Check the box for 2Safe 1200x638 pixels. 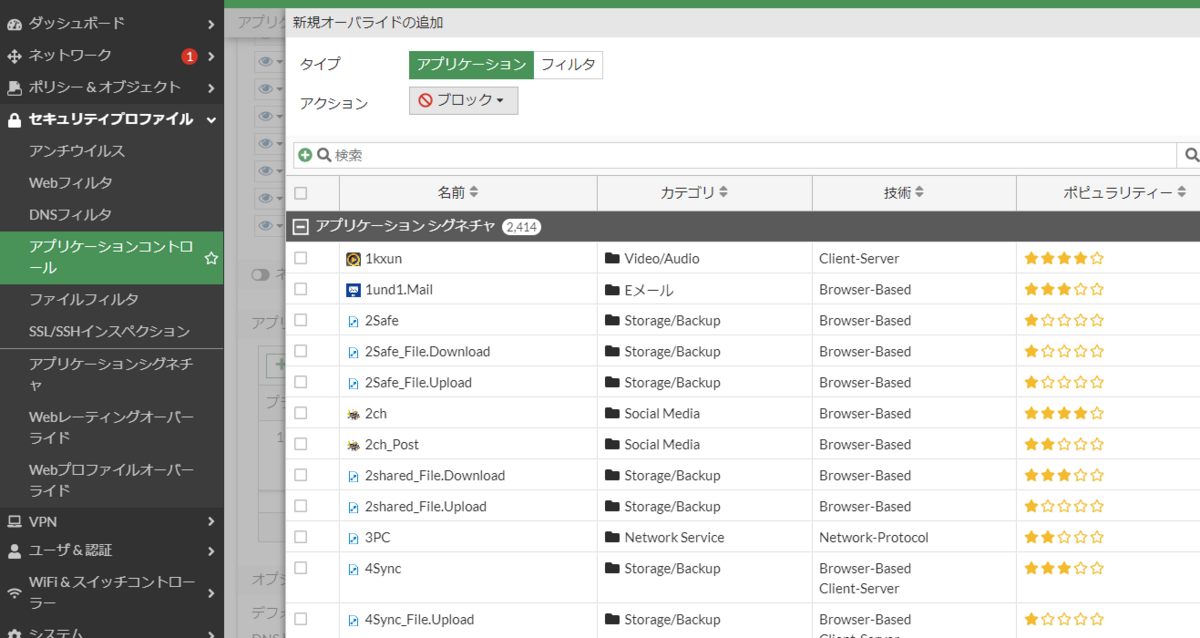click(301, 320)
